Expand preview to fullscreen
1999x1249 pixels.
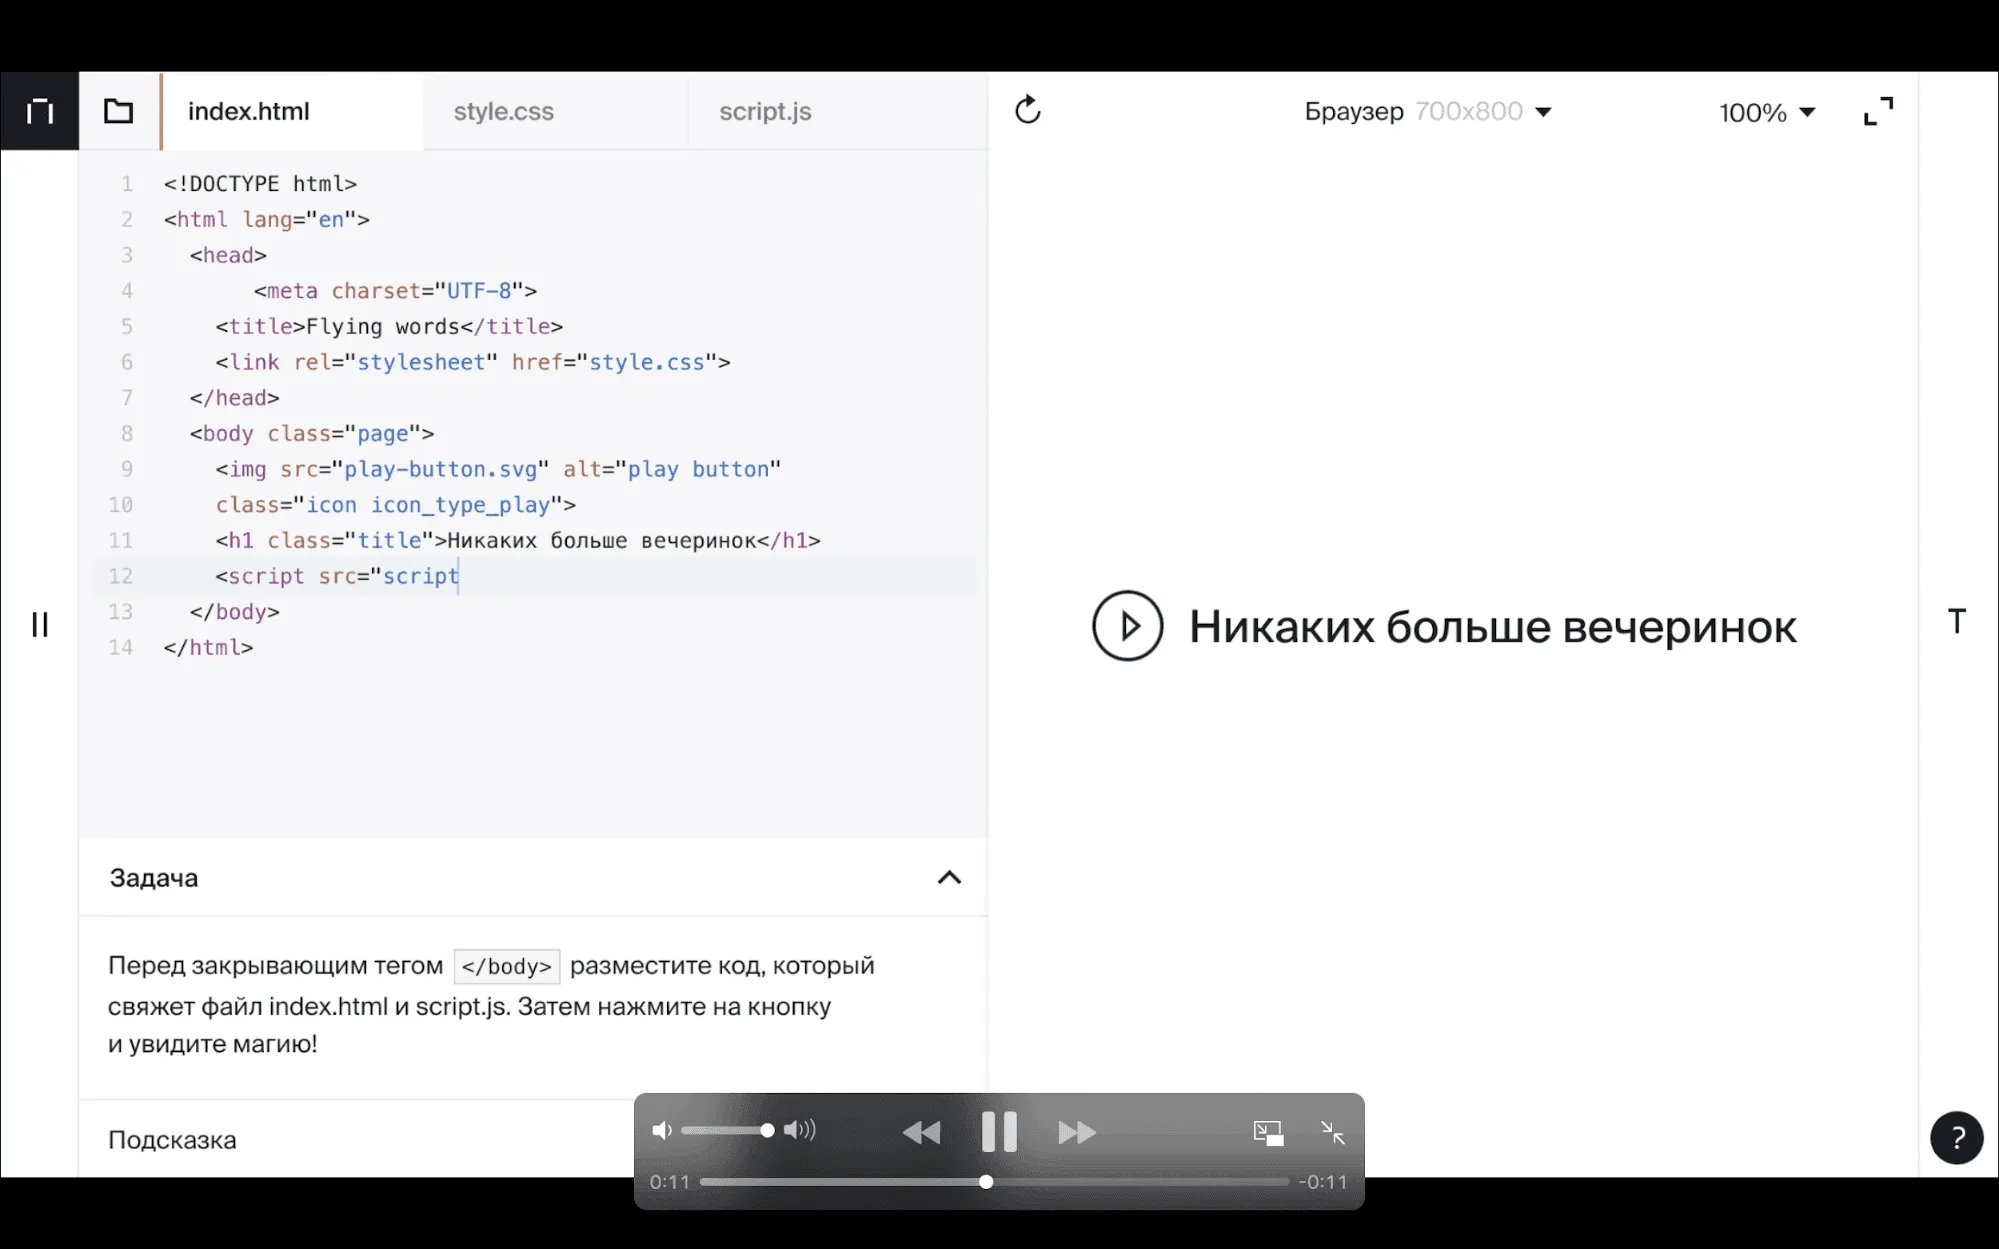[1879, 111]
